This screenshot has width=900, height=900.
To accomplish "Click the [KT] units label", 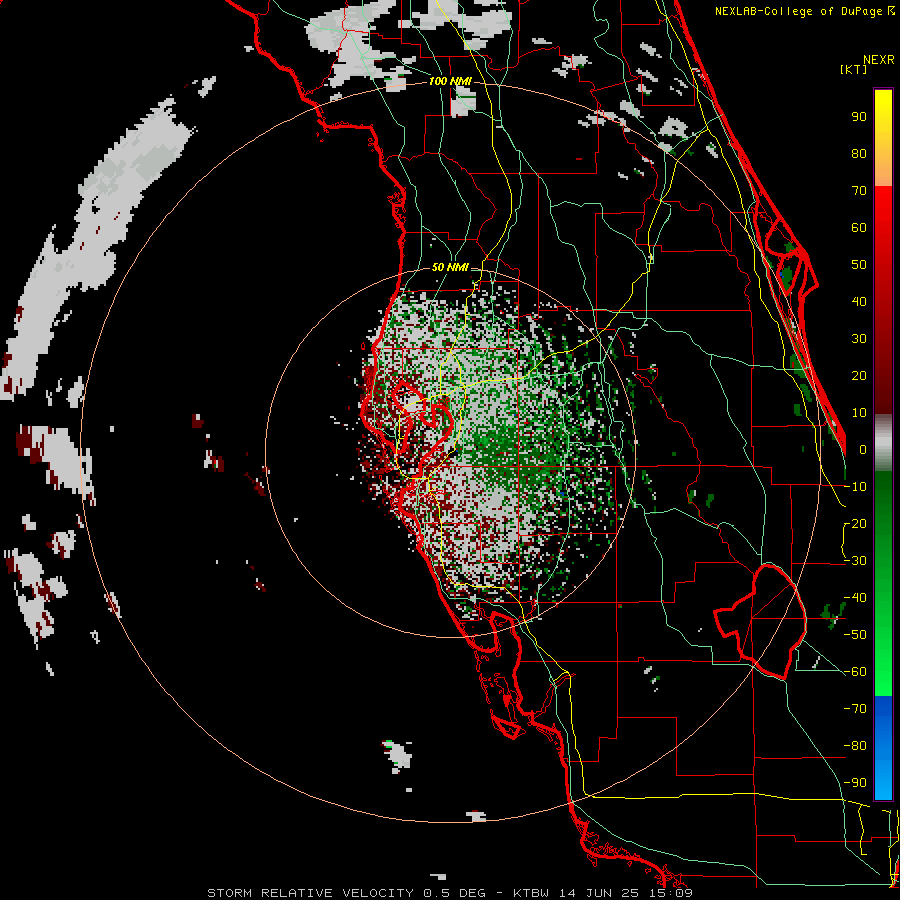I will tap(854, 69).
